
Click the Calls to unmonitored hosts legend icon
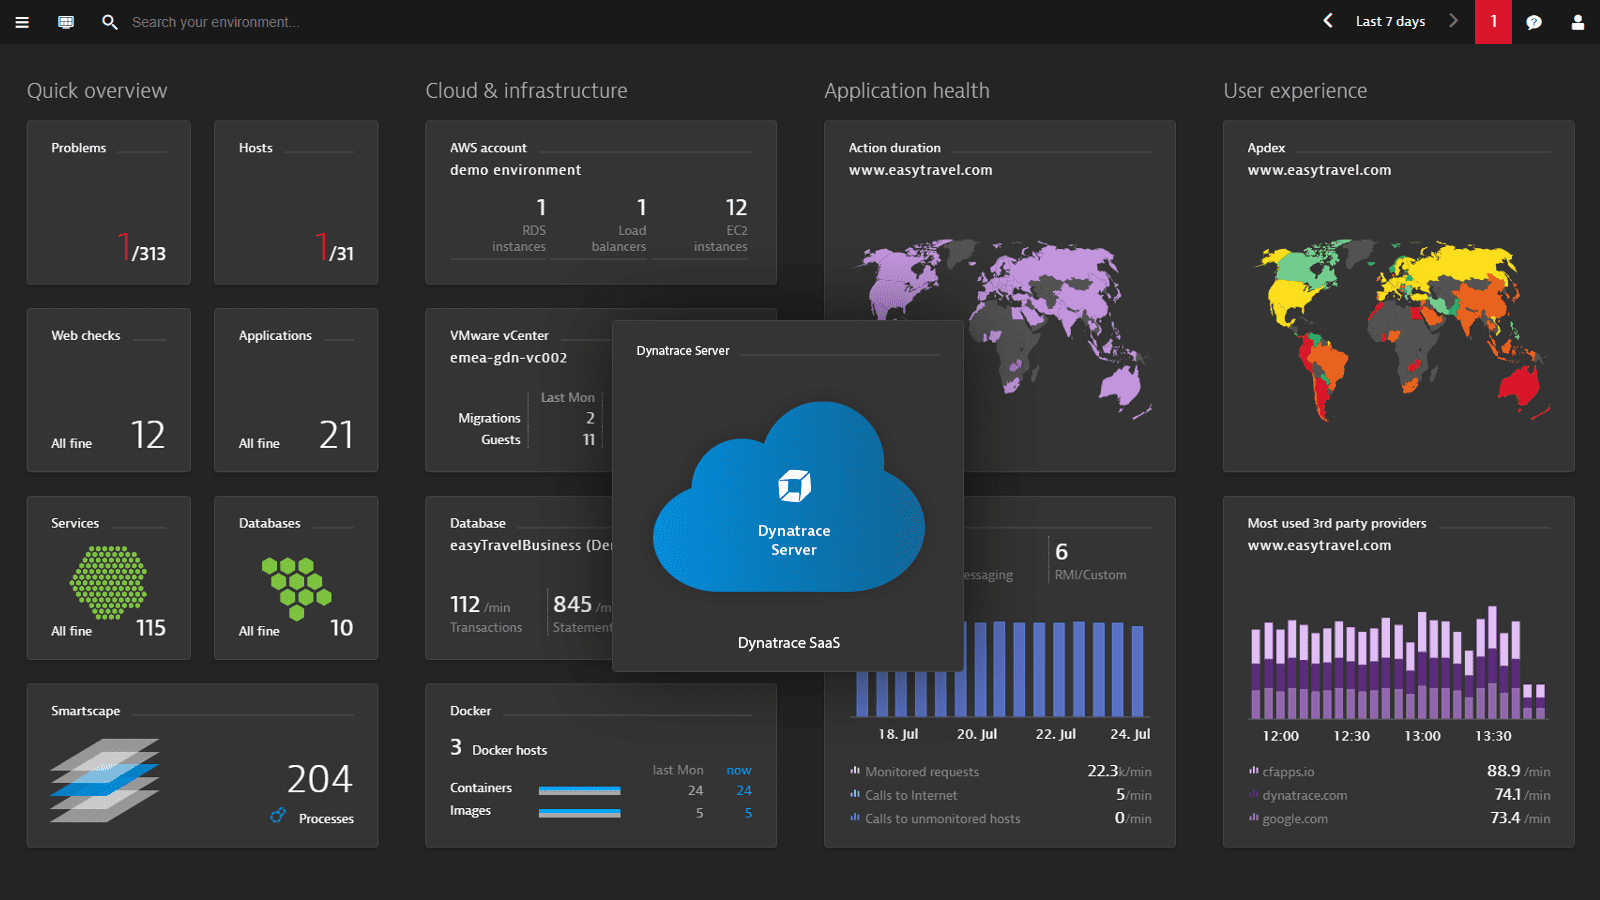[x=855, y=818]
